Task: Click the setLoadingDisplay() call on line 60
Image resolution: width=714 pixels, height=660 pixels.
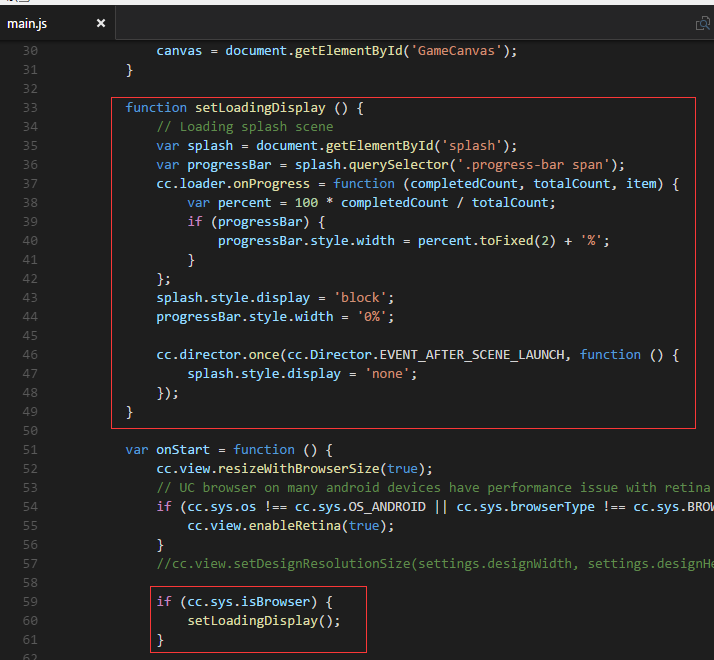Action: click(263, 620)
